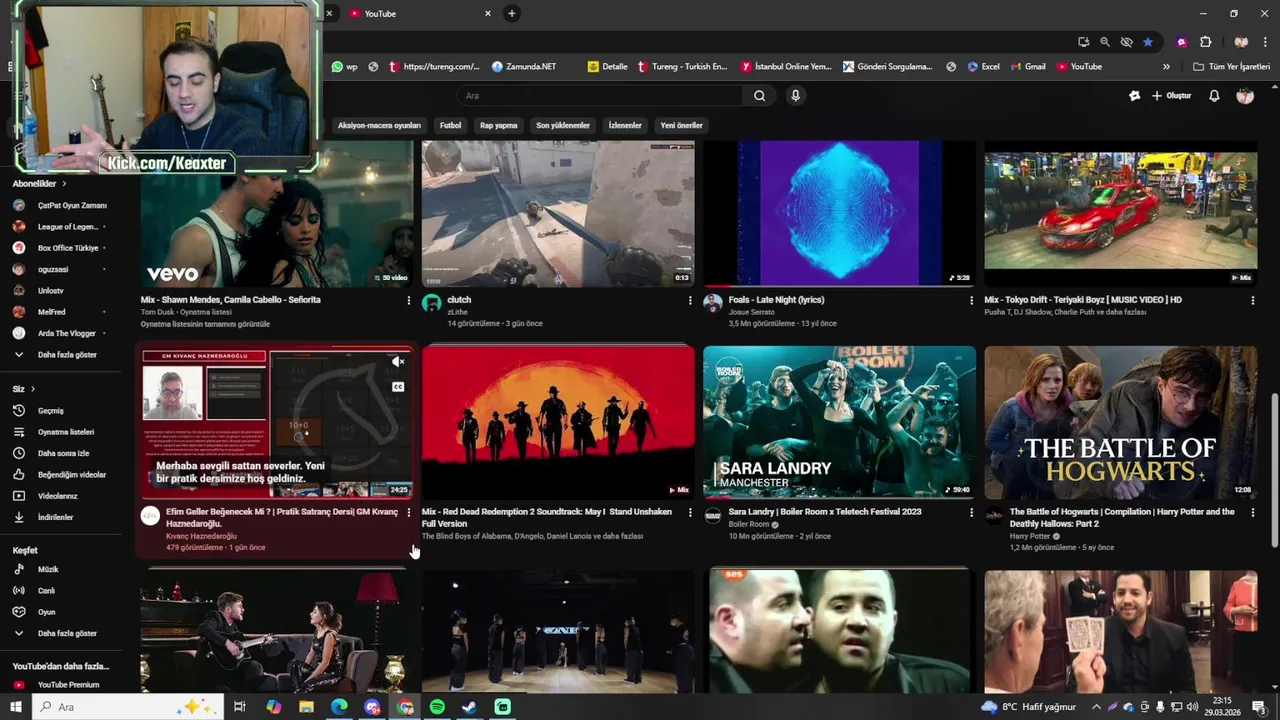Click the YouTube page vertical scrollbar
The width and height of the screenshot is (1280, 720).
(1274, 470)
